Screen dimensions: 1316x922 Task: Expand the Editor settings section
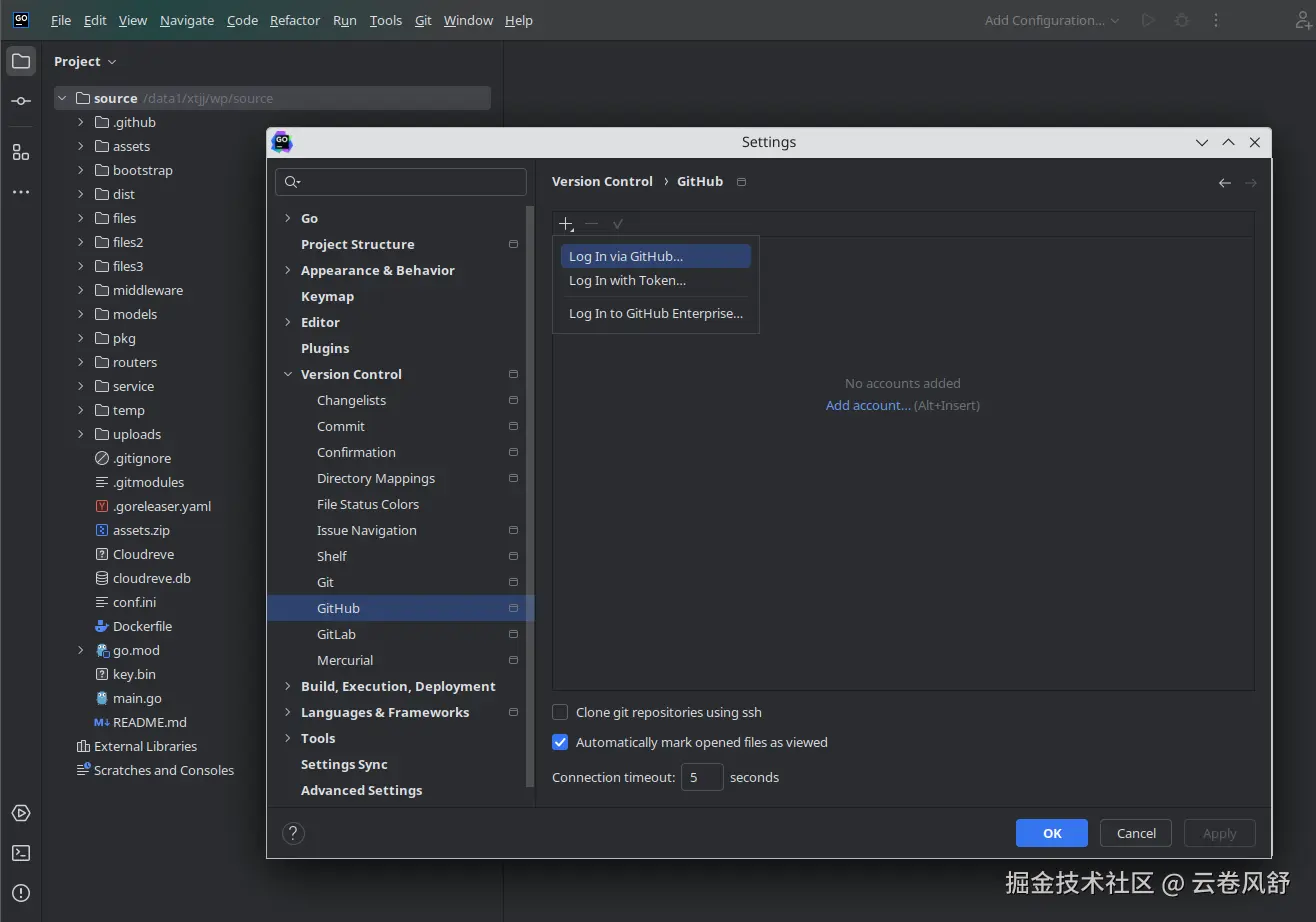click(x=288, y=322)
